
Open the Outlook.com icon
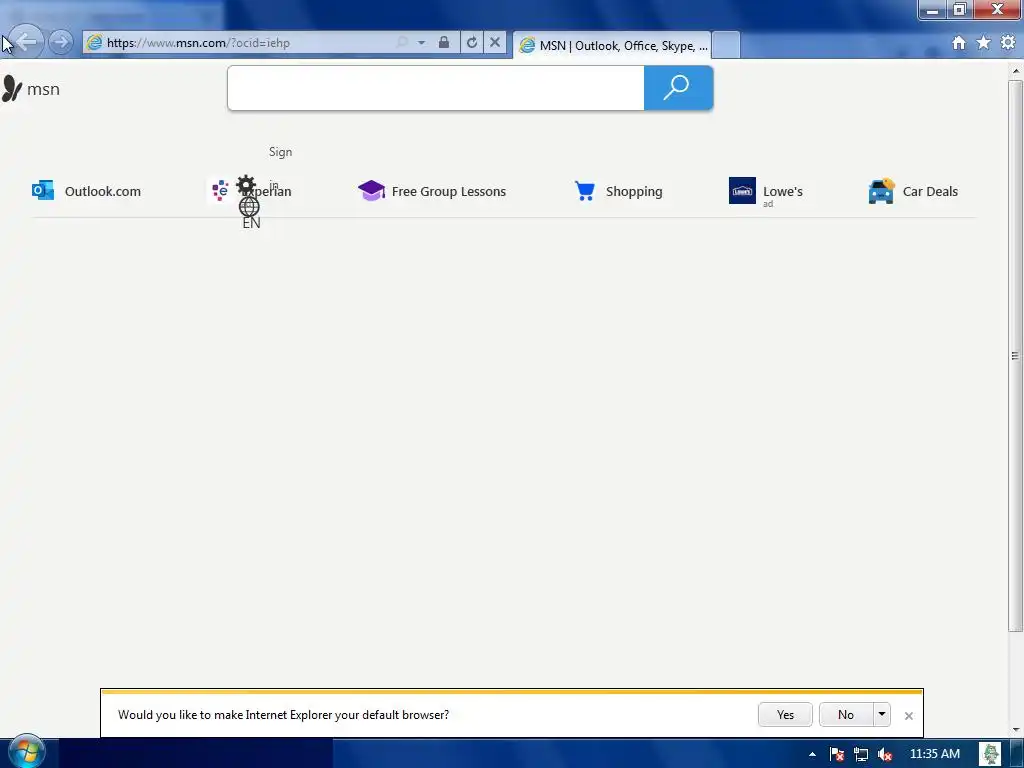pyautogui.click(x=43, y=191)
